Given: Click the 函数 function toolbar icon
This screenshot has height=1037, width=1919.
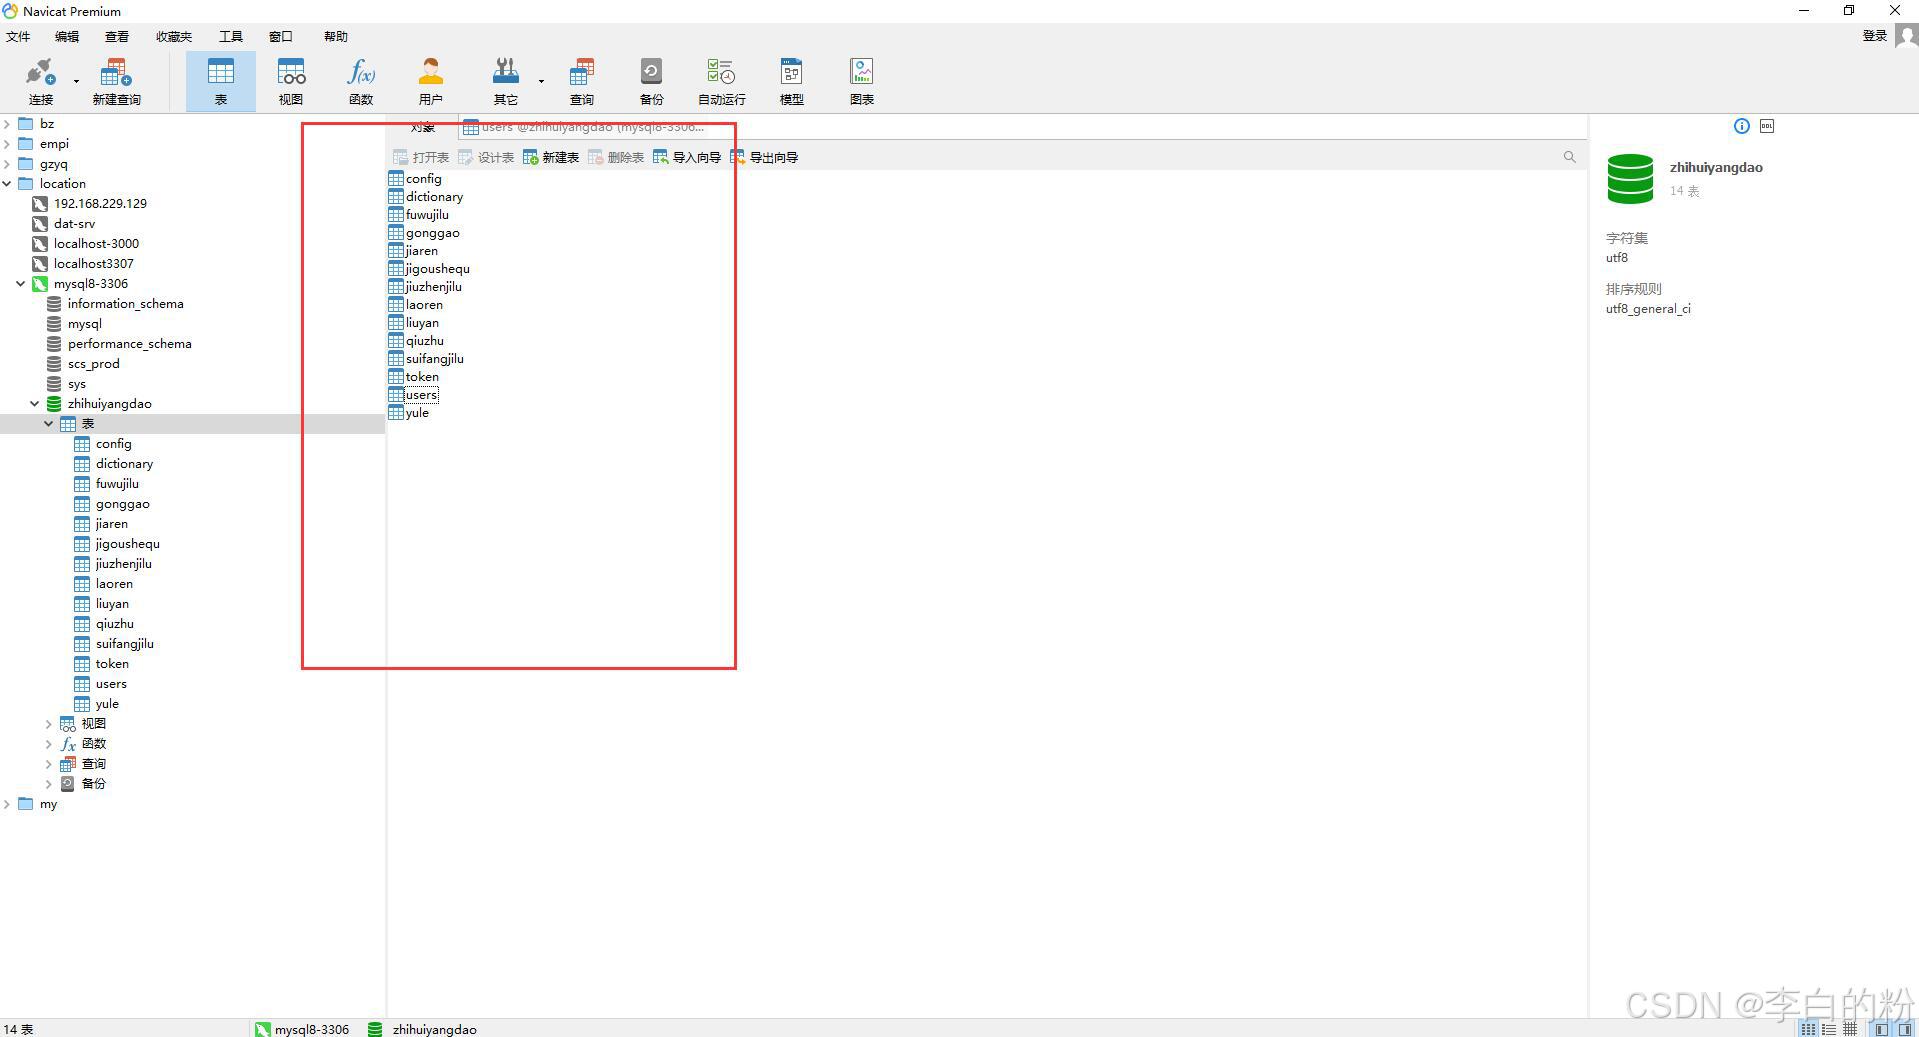Looking at the screenshot, I should point(361,81).
